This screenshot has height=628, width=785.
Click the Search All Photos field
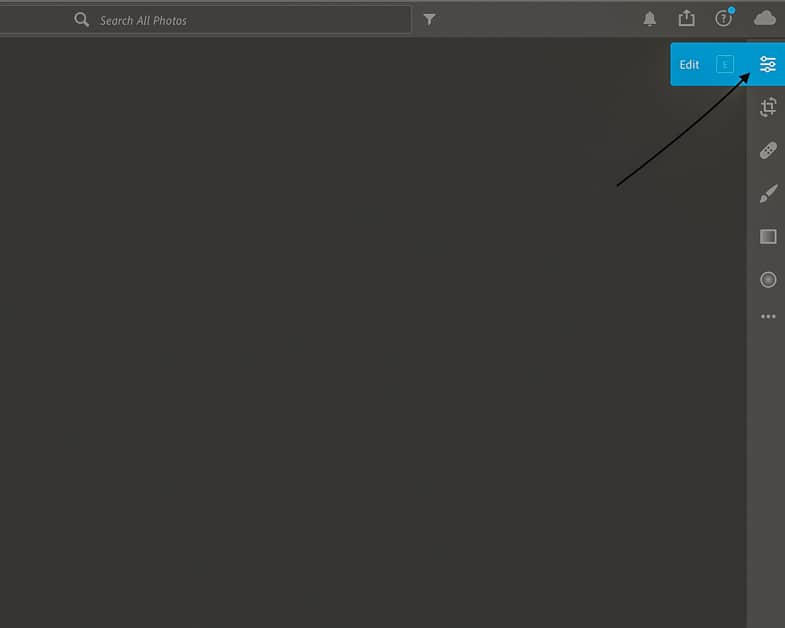(205, 20)
